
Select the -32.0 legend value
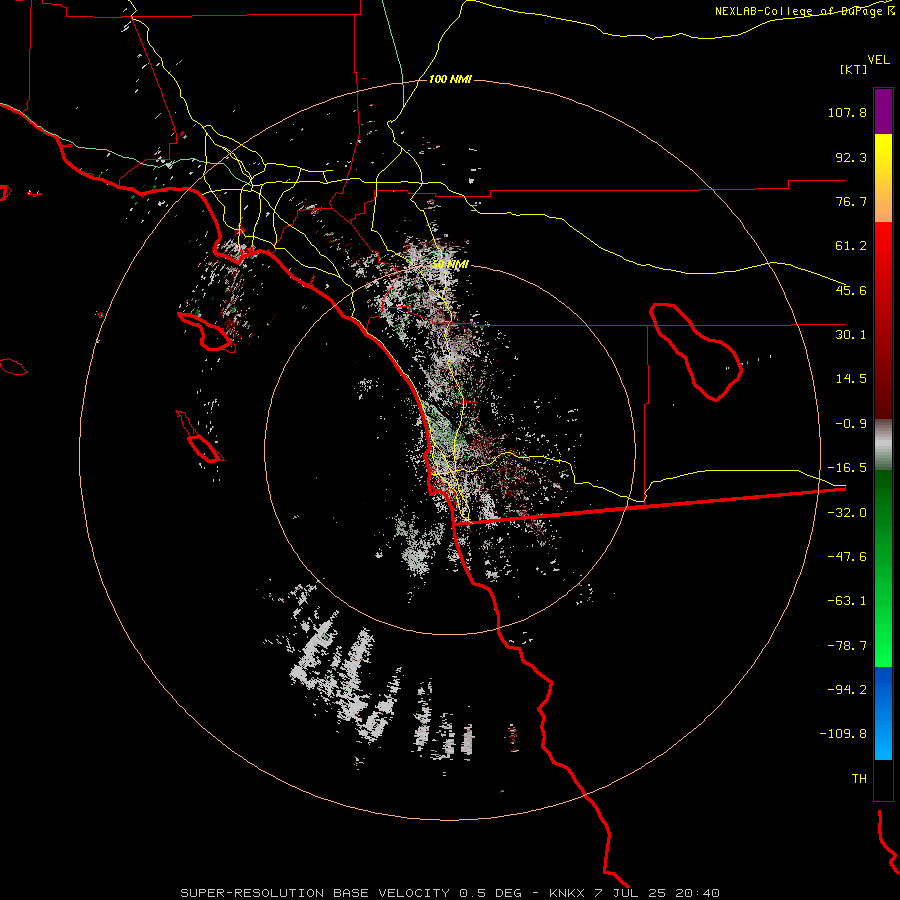(847, 513)
